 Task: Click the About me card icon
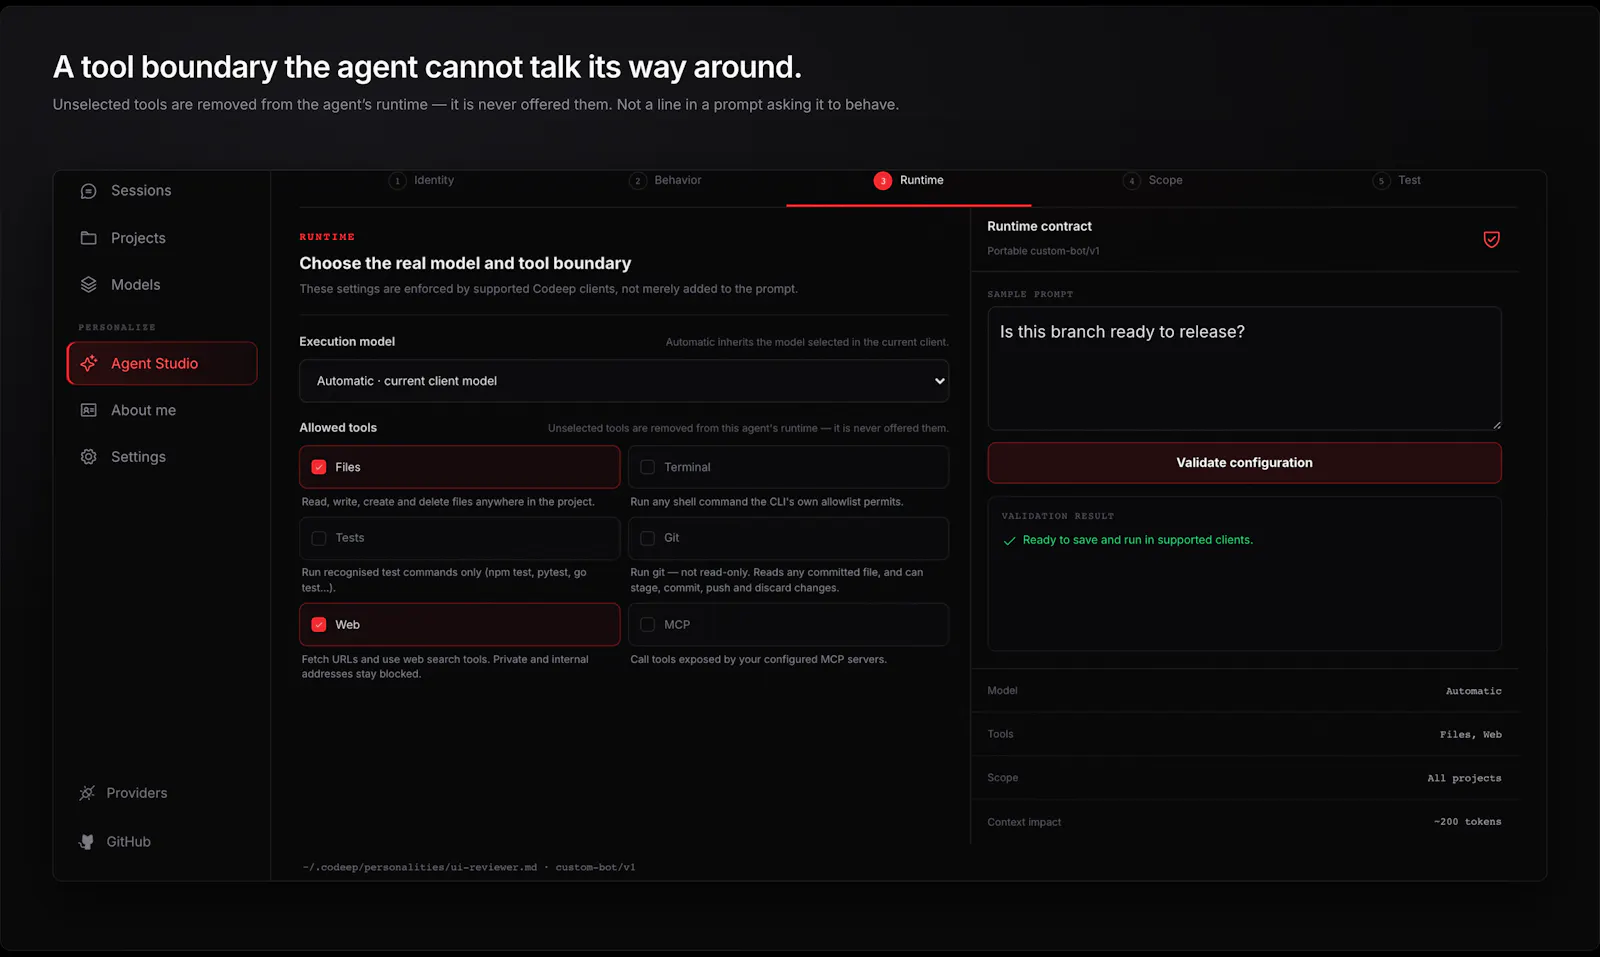[x=88, y=410]
